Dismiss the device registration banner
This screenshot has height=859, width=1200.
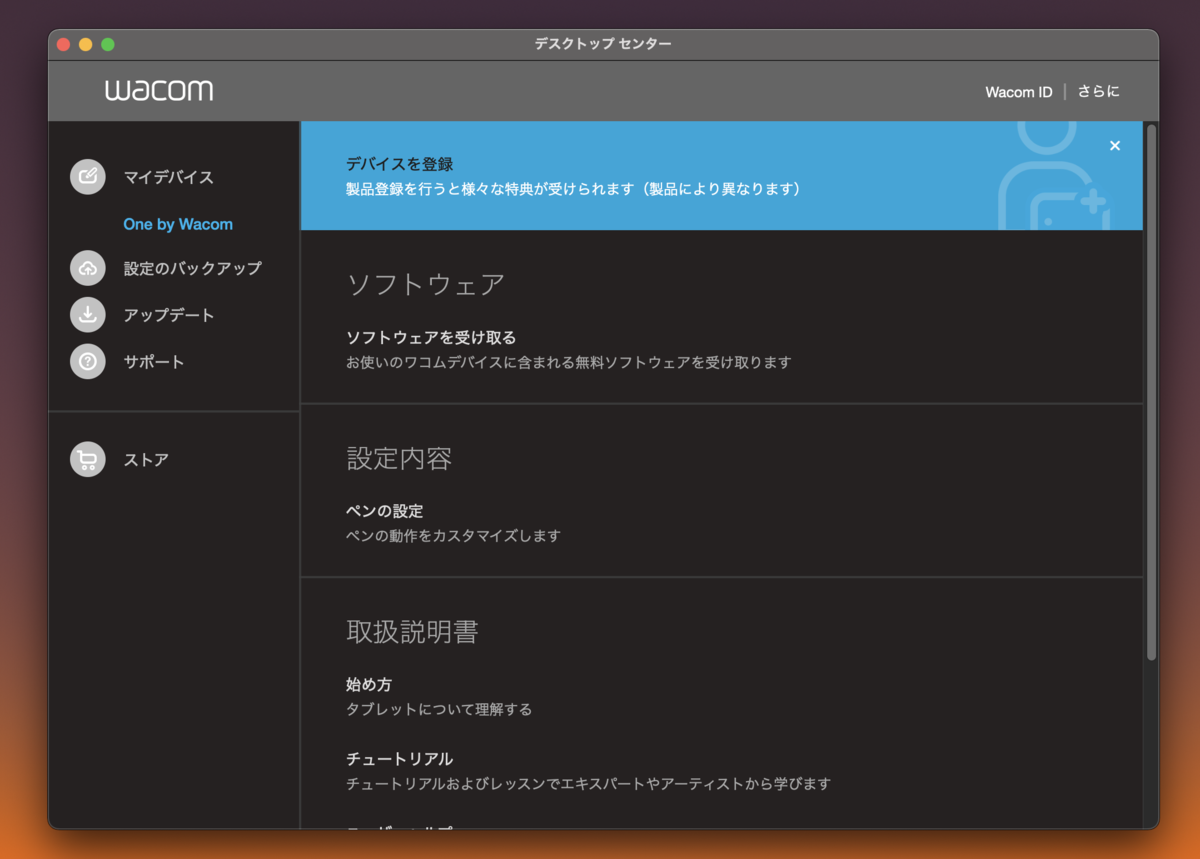click(x=1115, y=146)
